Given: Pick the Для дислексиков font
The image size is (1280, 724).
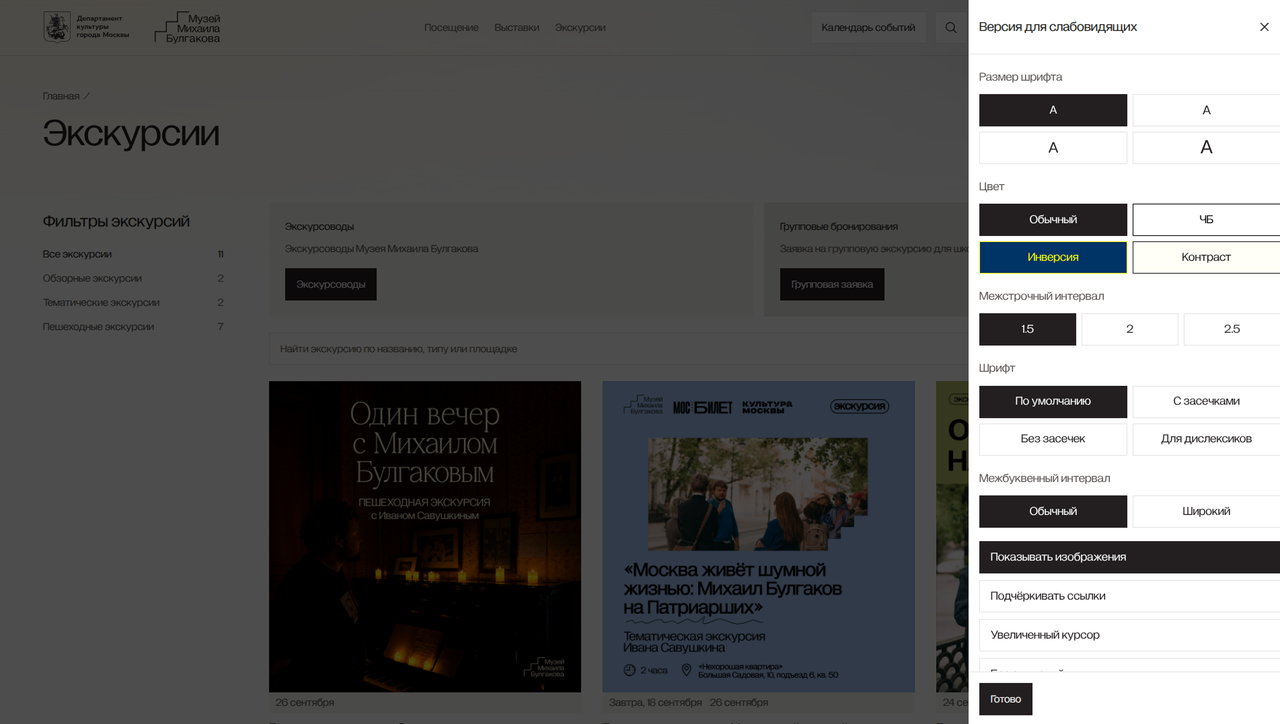Looking at the screenshot, I should 1206,439.
